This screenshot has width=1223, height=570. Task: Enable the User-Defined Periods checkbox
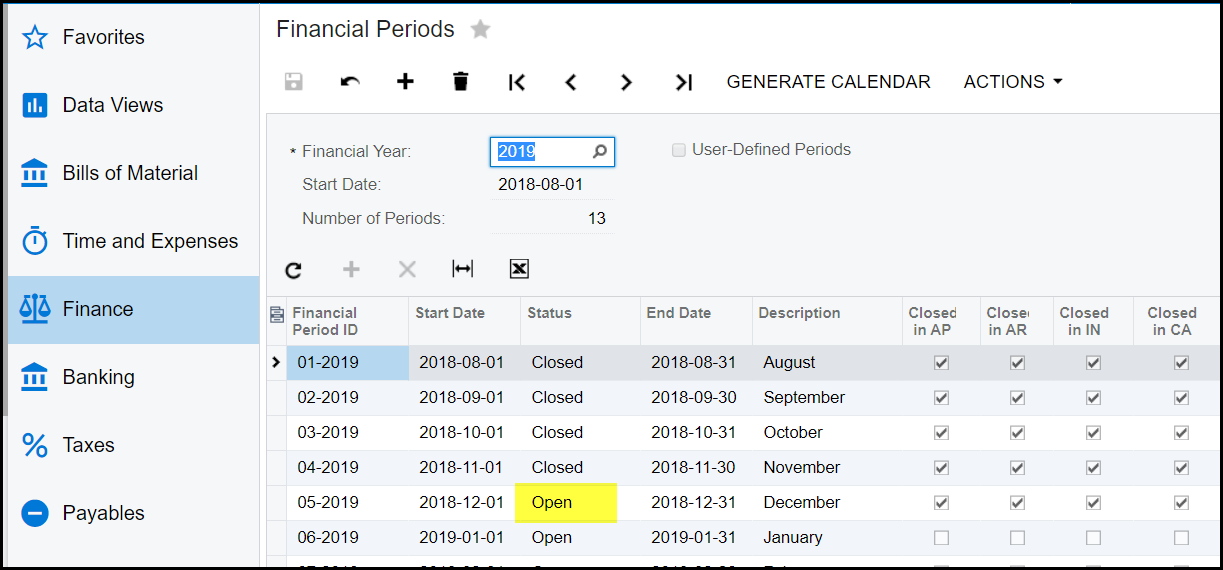(679, 150)
